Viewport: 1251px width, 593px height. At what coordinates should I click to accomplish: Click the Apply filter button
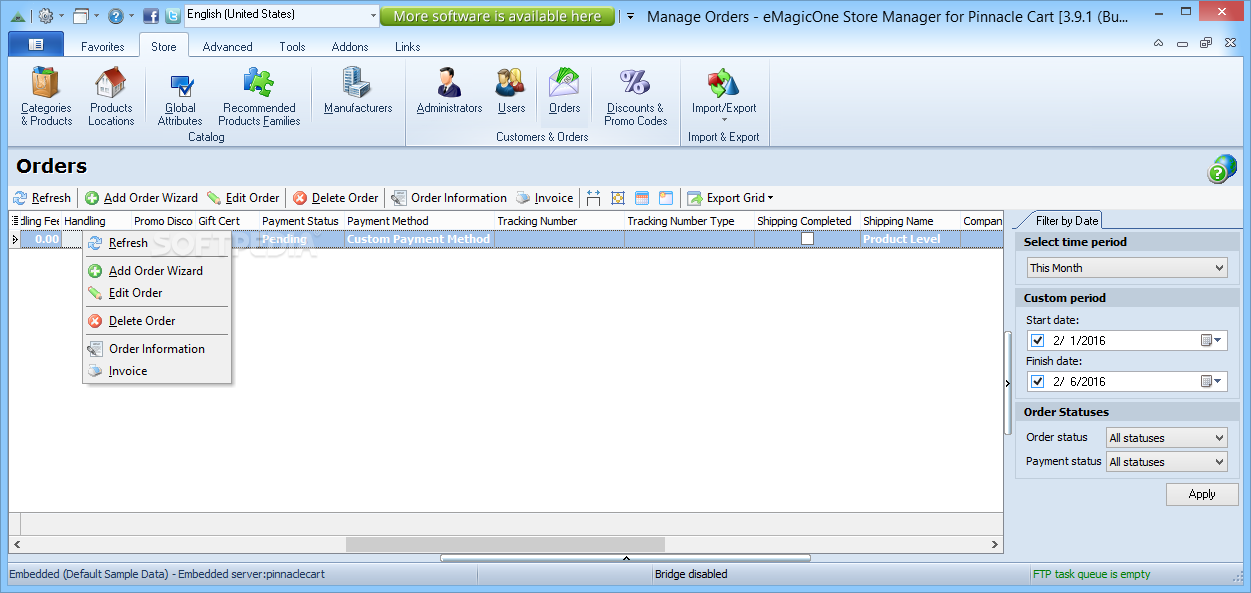click(1202, 494)
